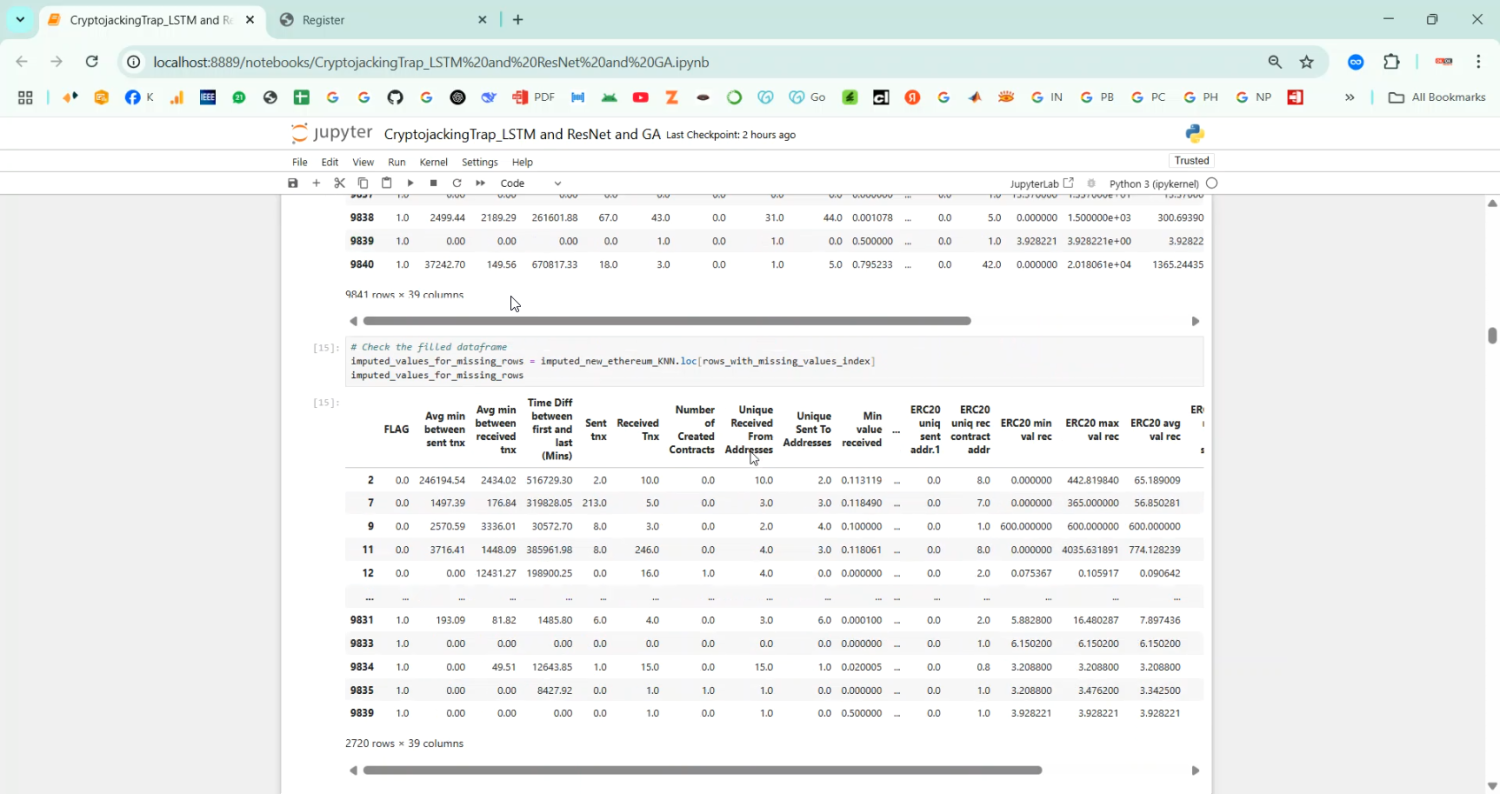Copy the selected cell

[363, 183]
